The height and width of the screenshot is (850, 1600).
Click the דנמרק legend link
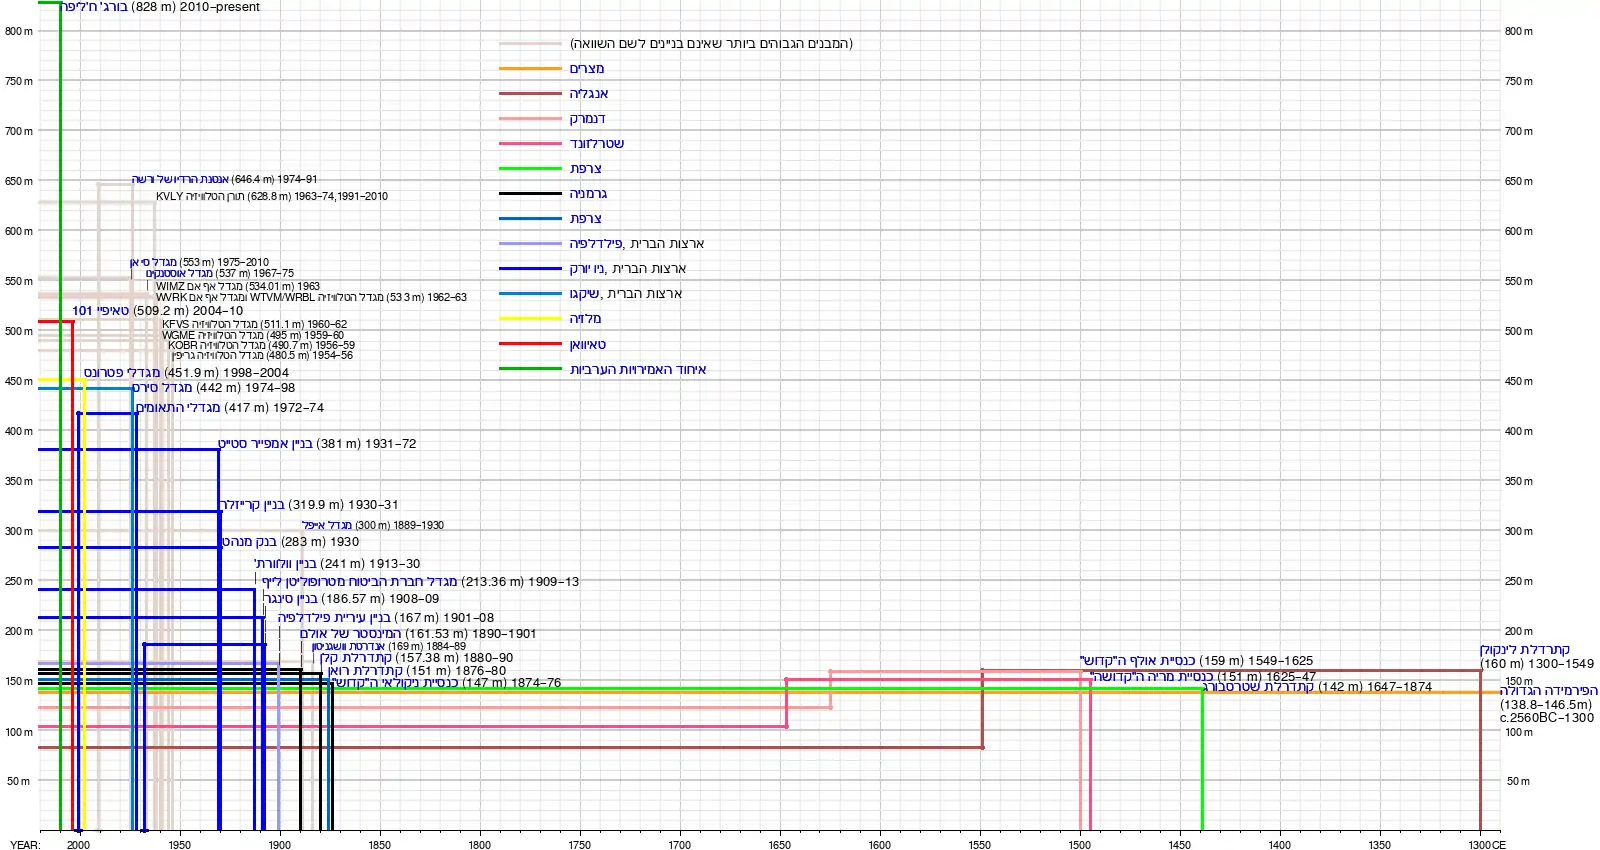588,118
